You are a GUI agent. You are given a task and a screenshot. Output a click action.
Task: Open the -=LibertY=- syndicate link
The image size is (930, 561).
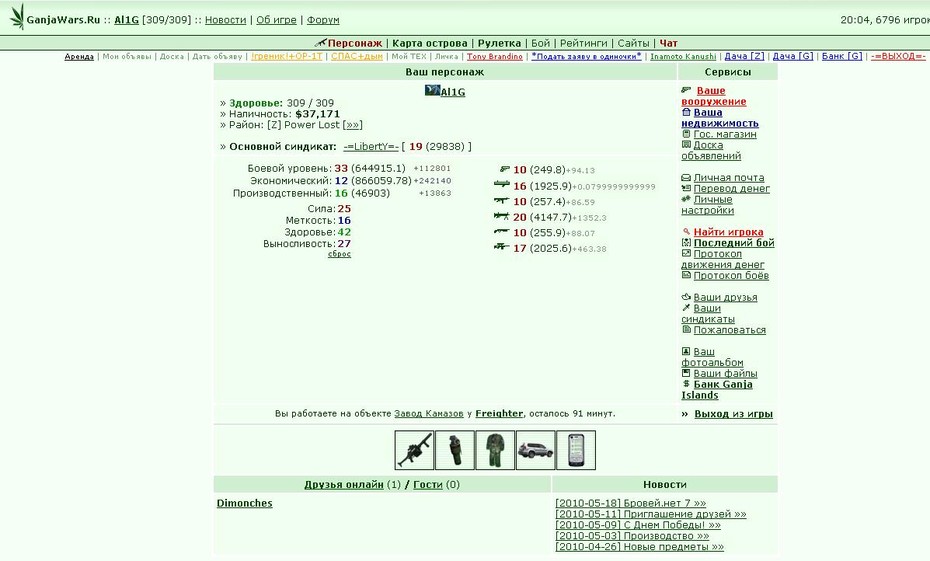371,146
